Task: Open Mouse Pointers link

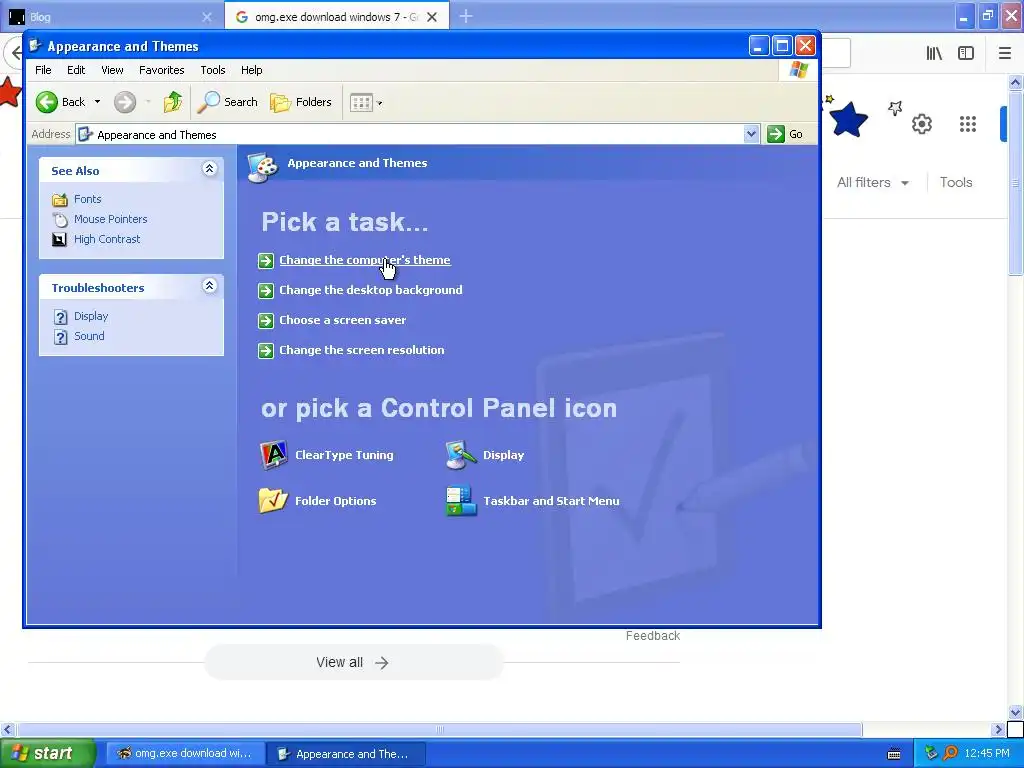Action: coord(110,219)
